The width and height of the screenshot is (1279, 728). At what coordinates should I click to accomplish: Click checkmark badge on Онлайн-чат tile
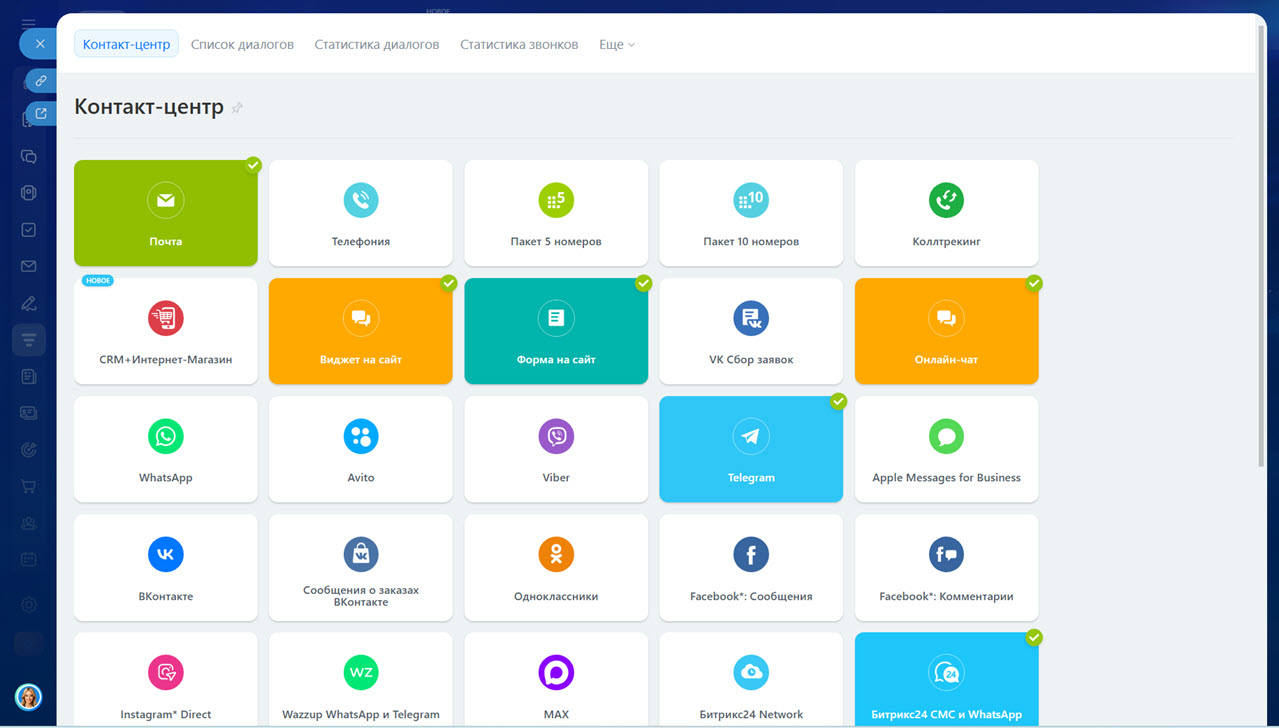pos(1034,283)
